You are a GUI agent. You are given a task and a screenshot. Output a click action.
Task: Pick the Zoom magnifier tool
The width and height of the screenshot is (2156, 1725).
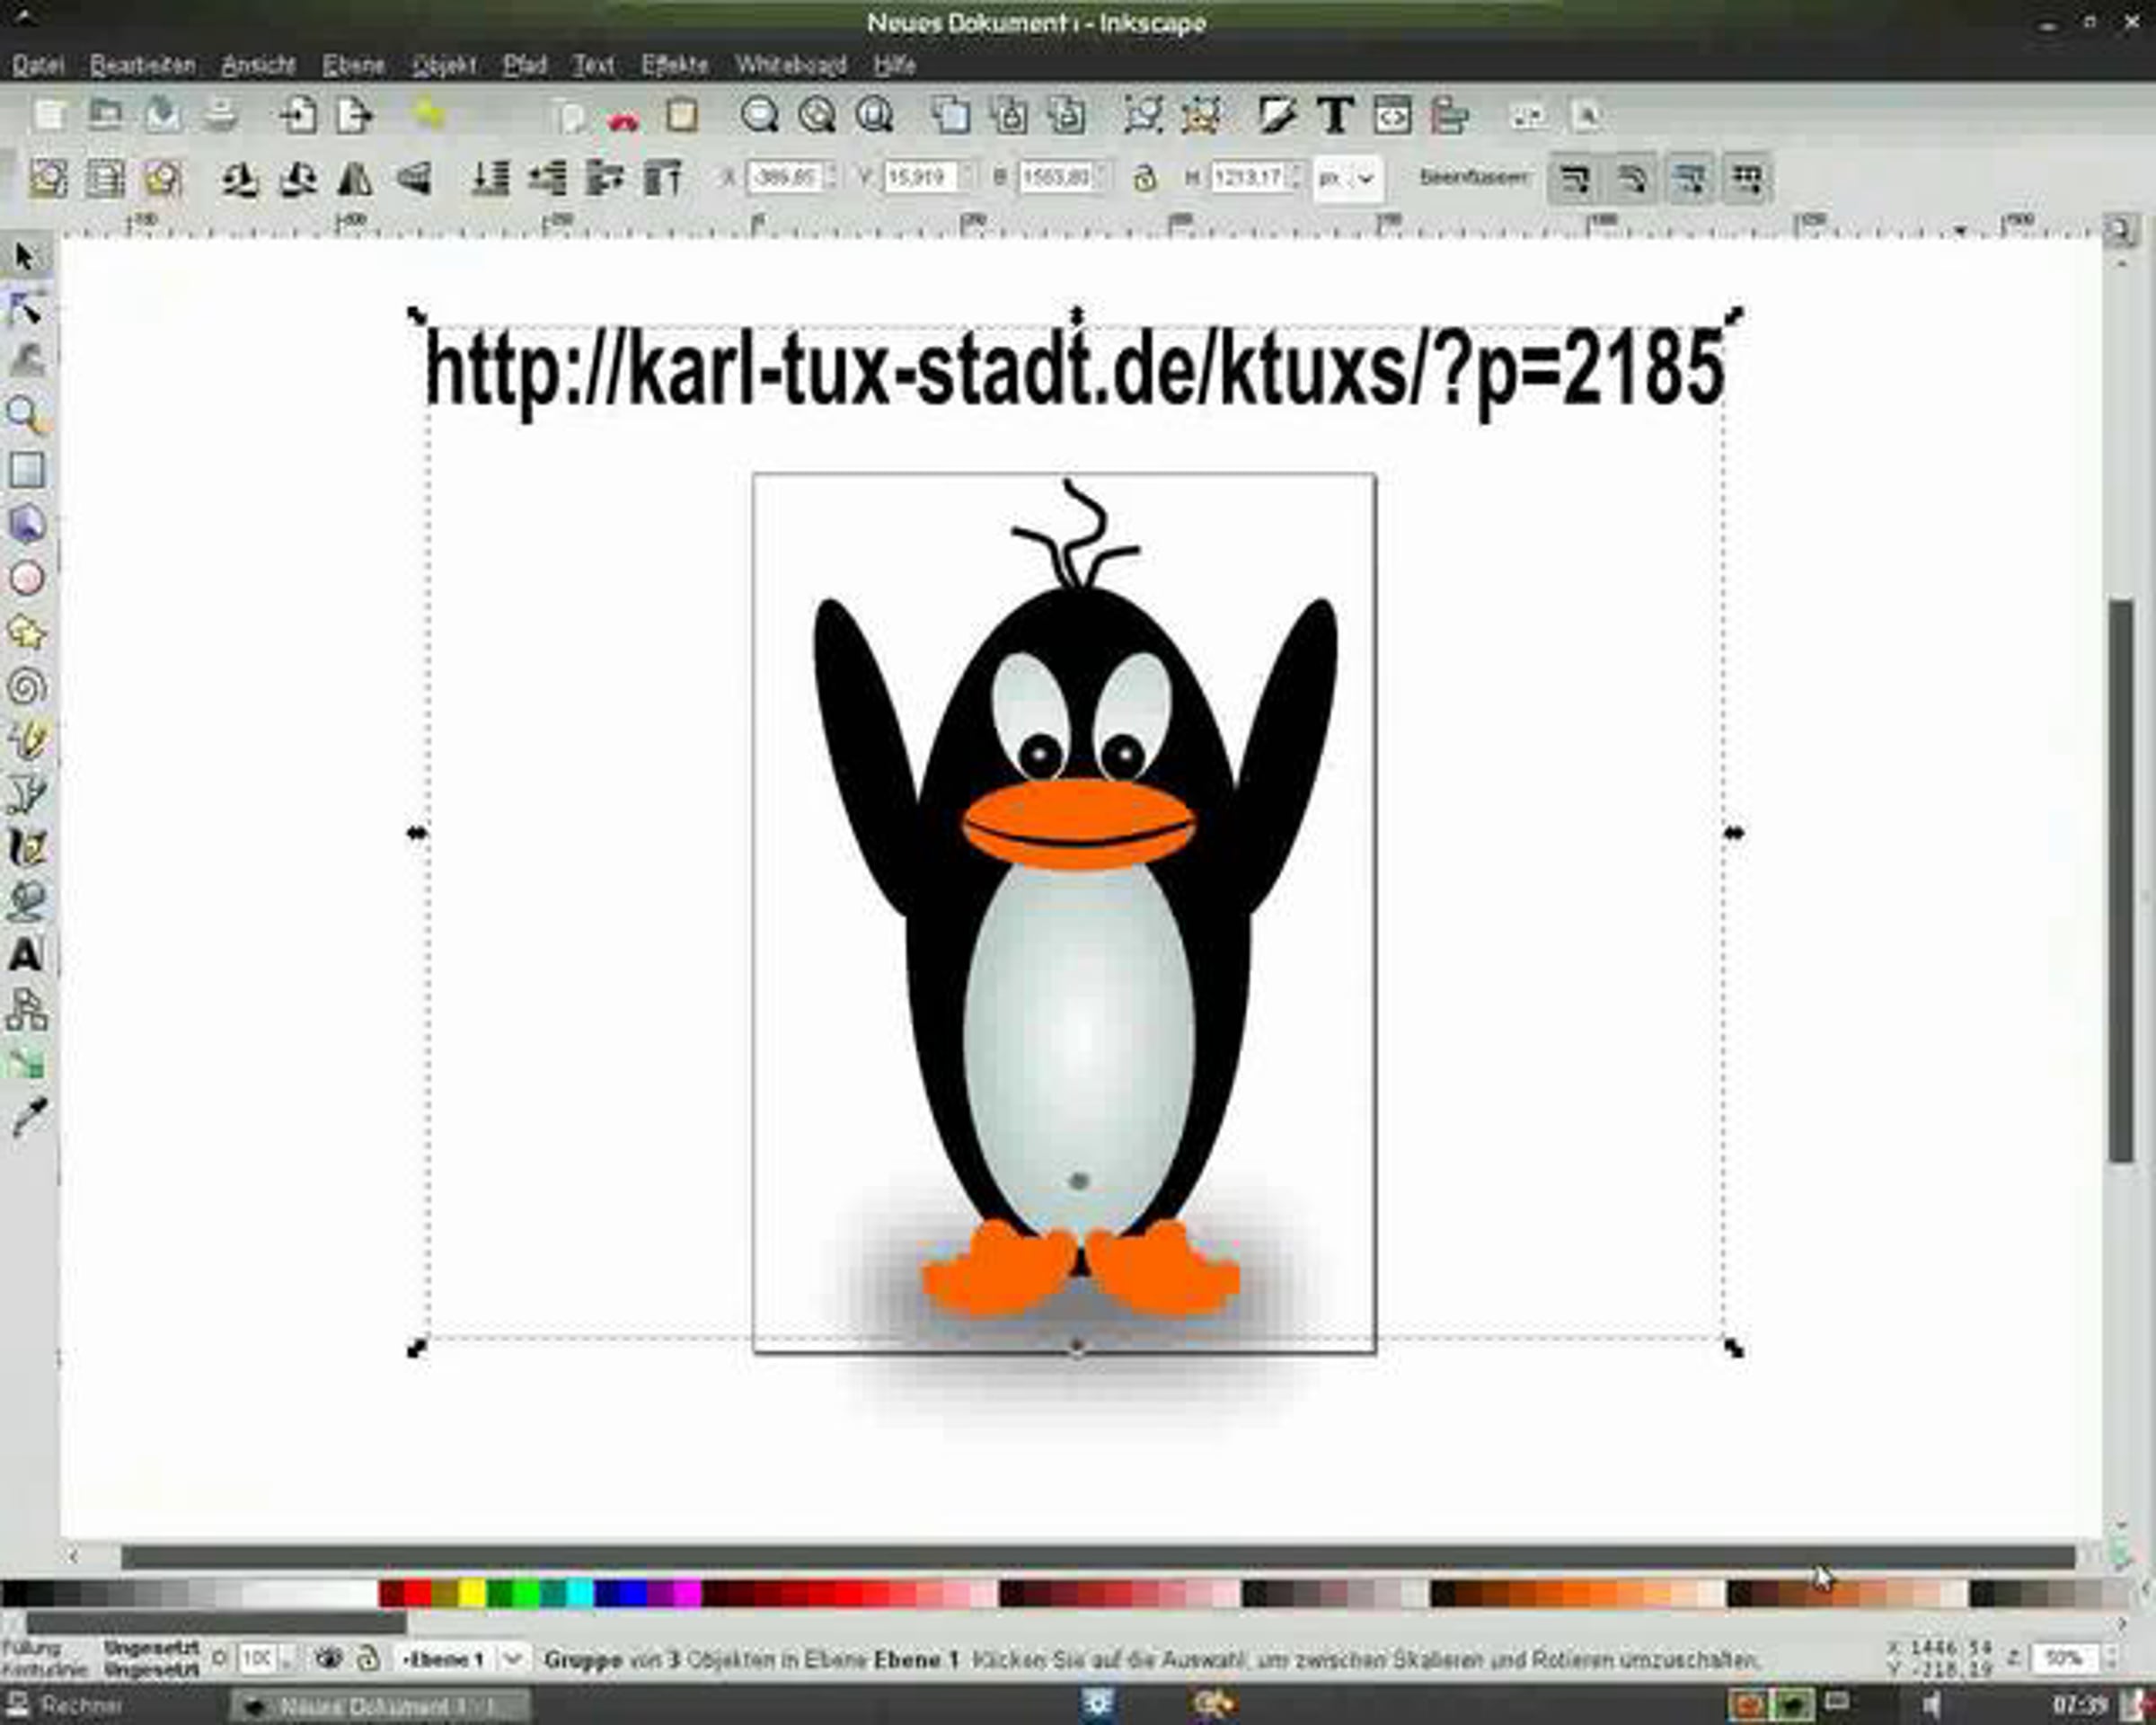[x=26, y=415]
